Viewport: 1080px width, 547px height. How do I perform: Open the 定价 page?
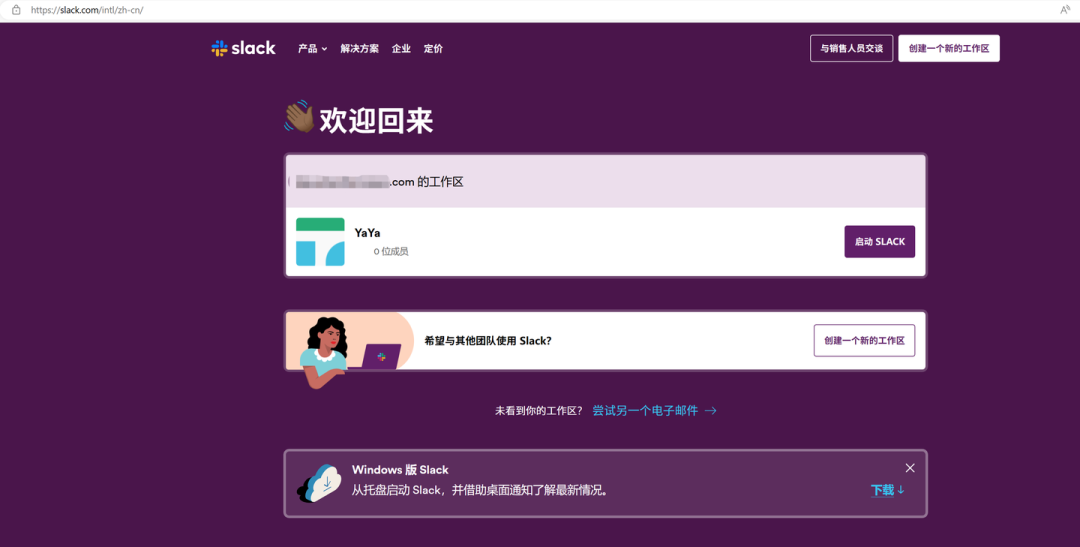pyautogui.click(x=433, y=49)
